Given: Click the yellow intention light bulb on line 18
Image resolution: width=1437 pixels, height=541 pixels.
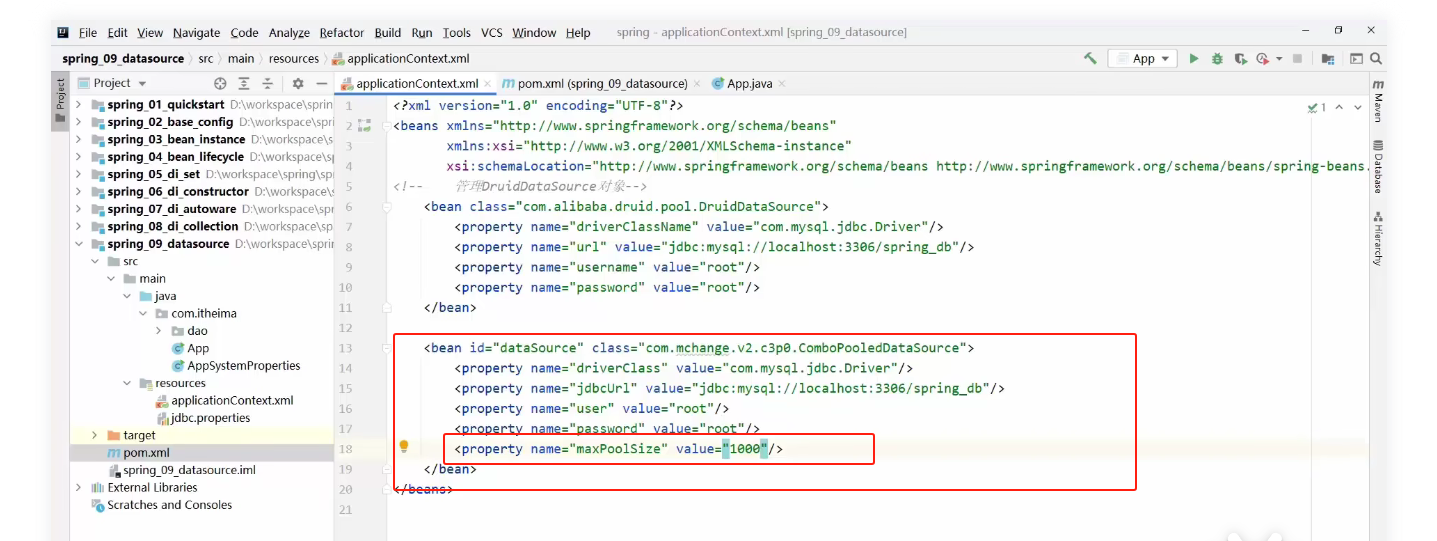Looking at the screenshot, I should click(404, 447).
